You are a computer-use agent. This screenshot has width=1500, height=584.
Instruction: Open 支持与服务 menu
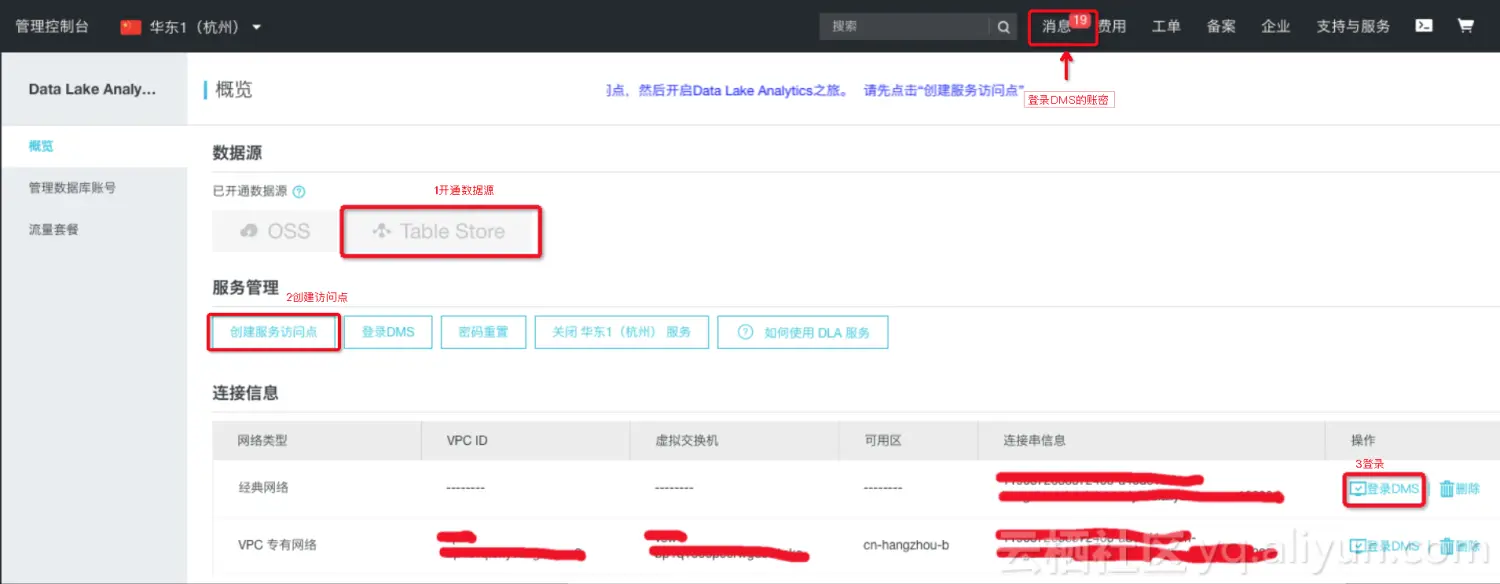[1353, 27]
